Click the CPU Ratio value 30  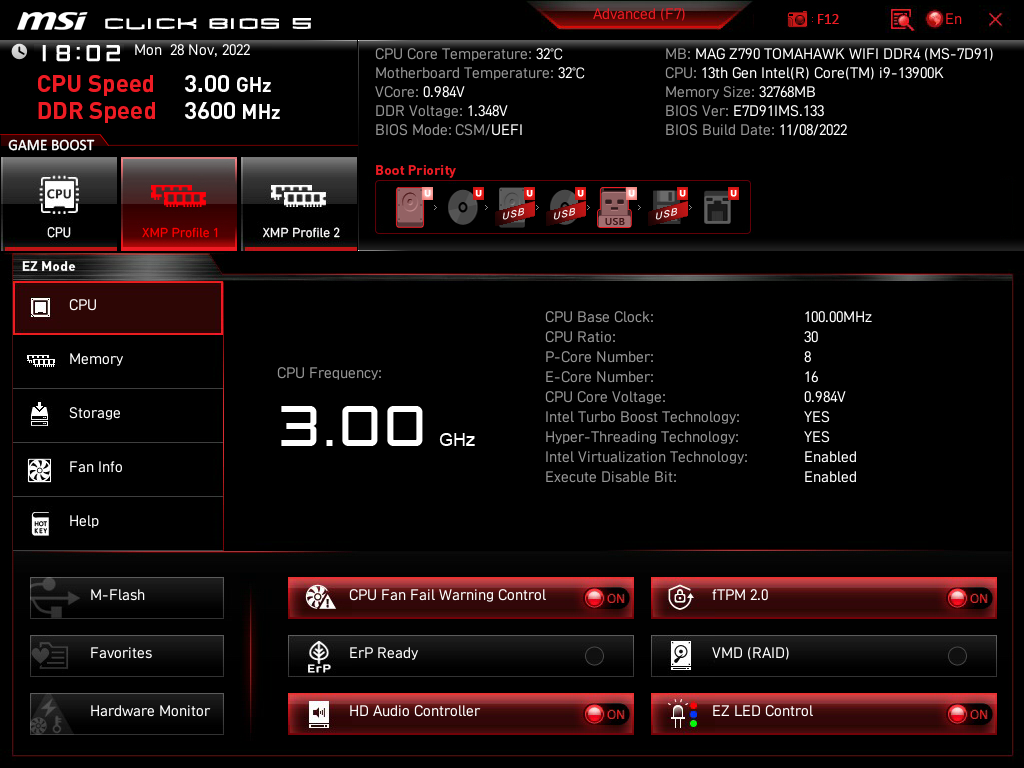click(811, 337)
